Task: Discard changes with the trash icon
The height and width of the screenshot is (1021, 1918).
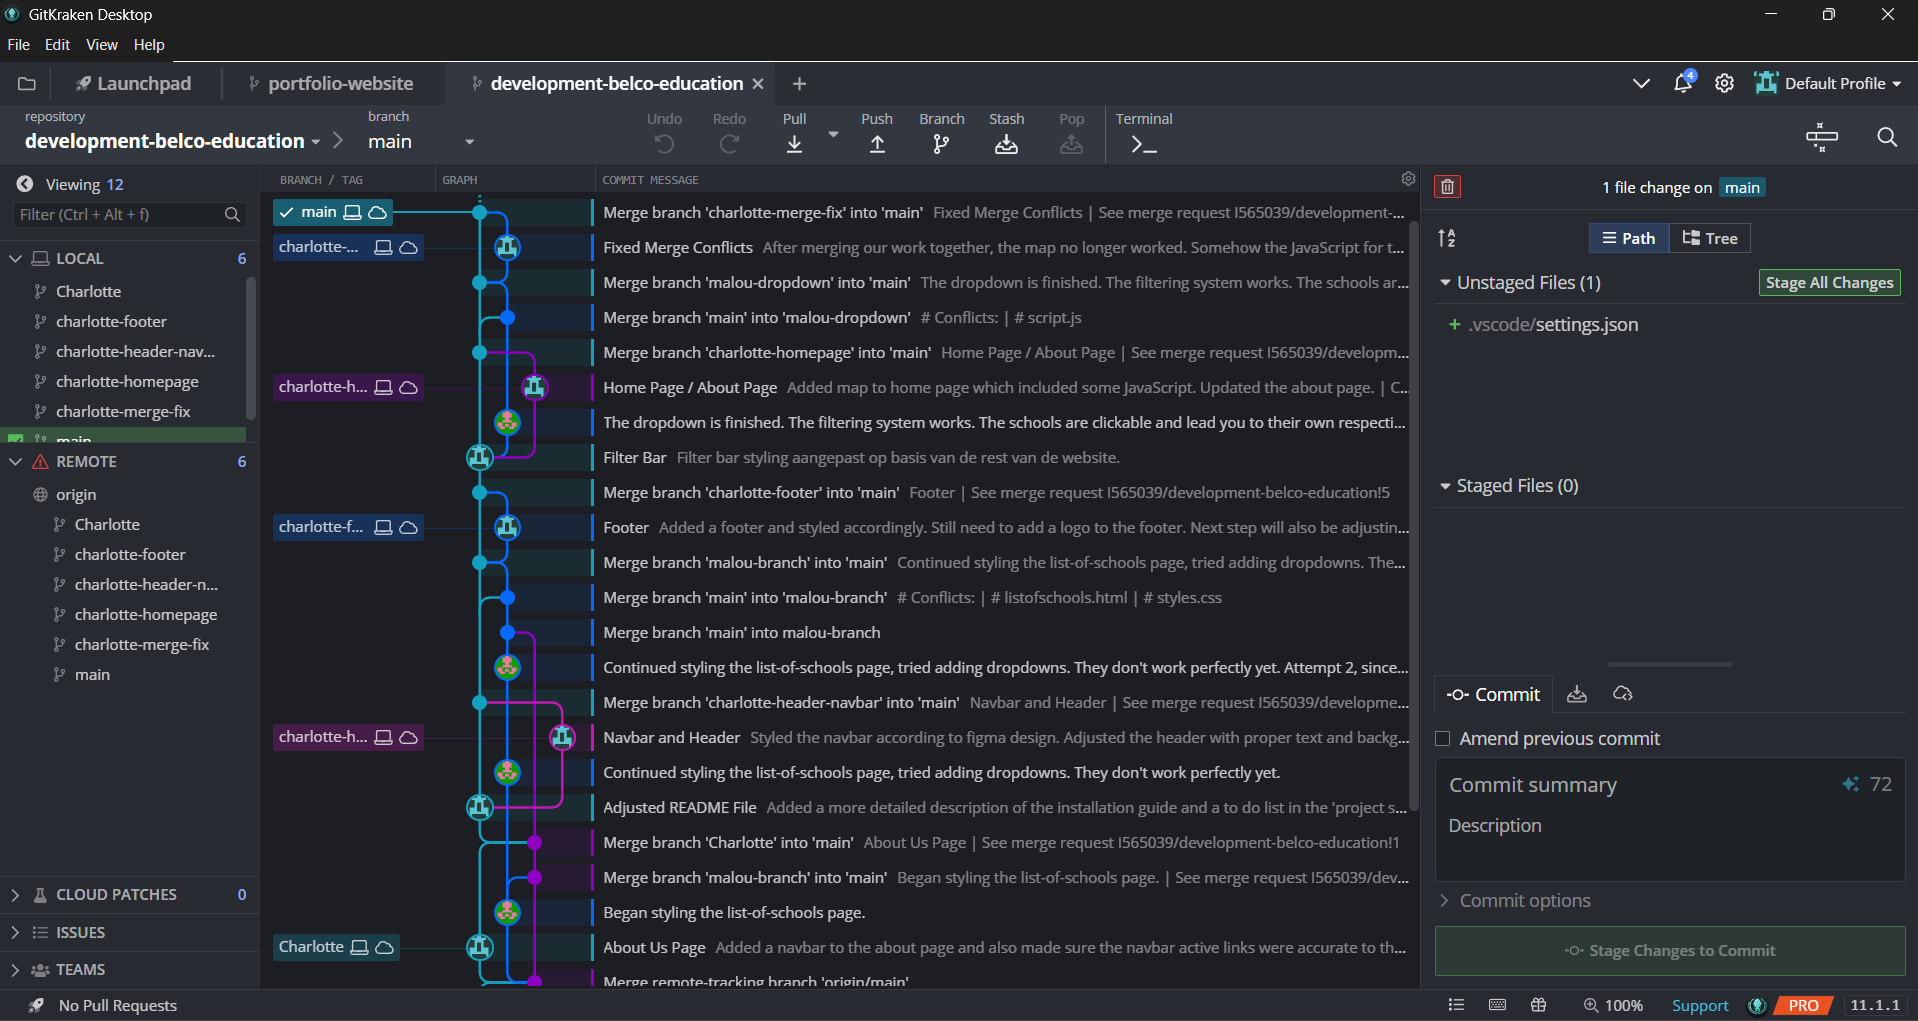Action: pyautogui.click(x=1447, y=186)
